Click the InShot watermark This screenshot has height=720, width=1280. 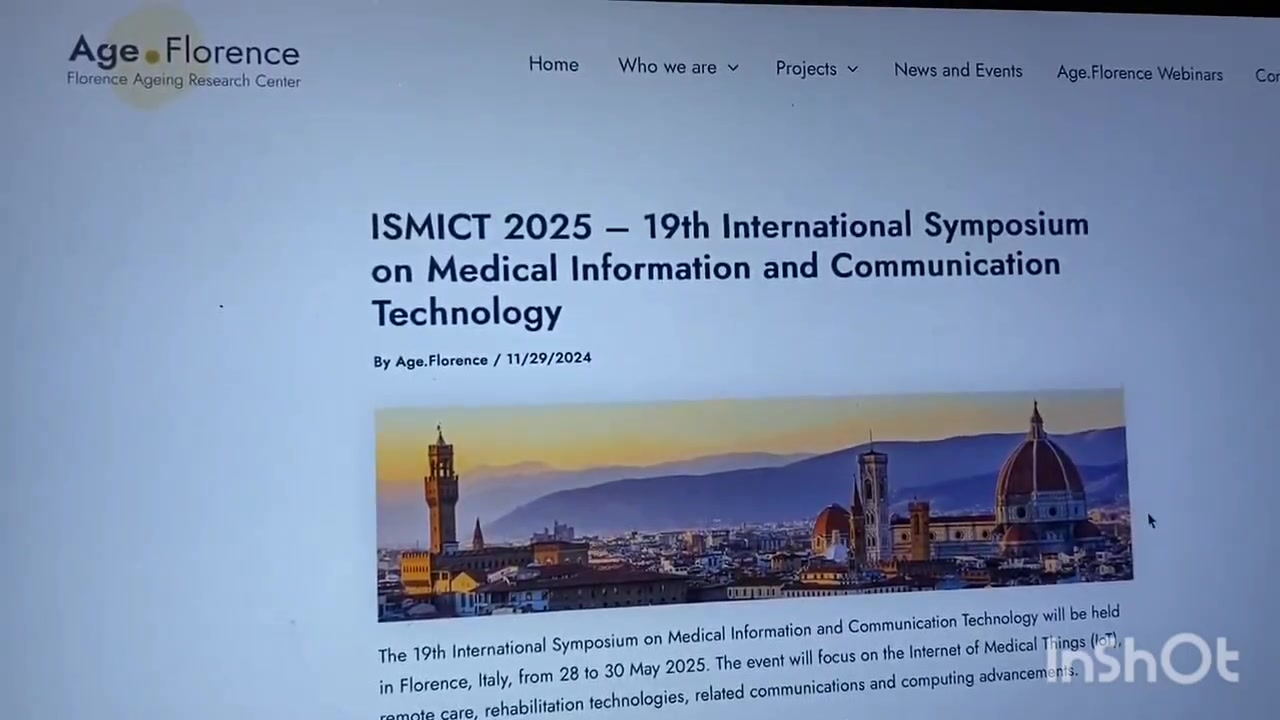click(x=1142, y=661)
